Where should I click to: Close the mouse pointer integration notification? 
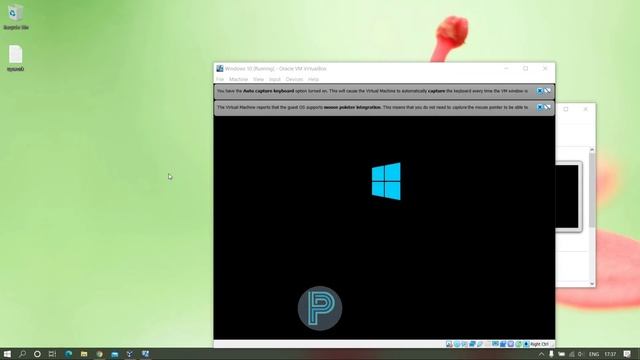(540, 107)
